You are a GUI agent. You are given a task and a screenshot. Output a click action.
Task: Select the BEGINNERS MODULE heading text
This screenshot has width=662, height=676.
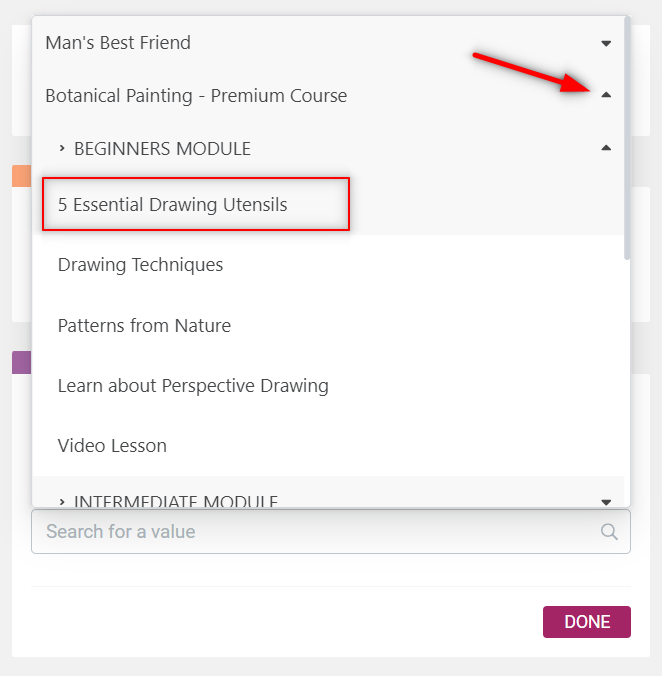(x=162, y=149)
